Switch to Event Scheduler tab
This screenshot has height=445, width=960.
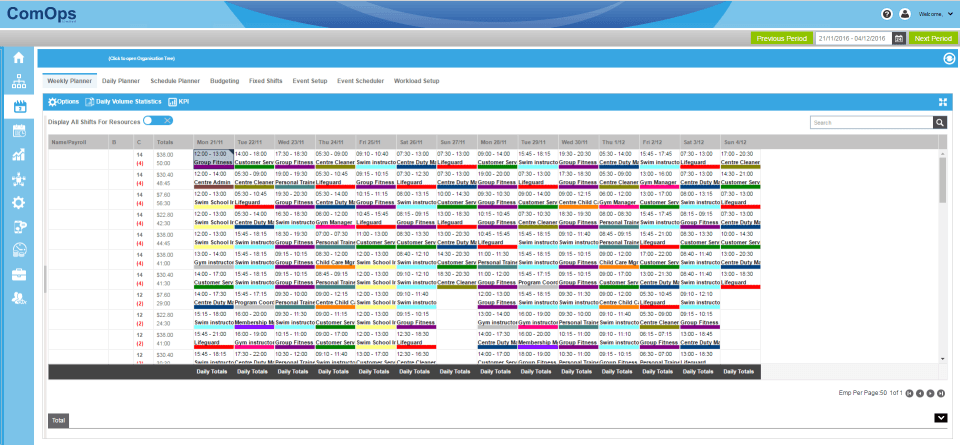coord(361,81)
